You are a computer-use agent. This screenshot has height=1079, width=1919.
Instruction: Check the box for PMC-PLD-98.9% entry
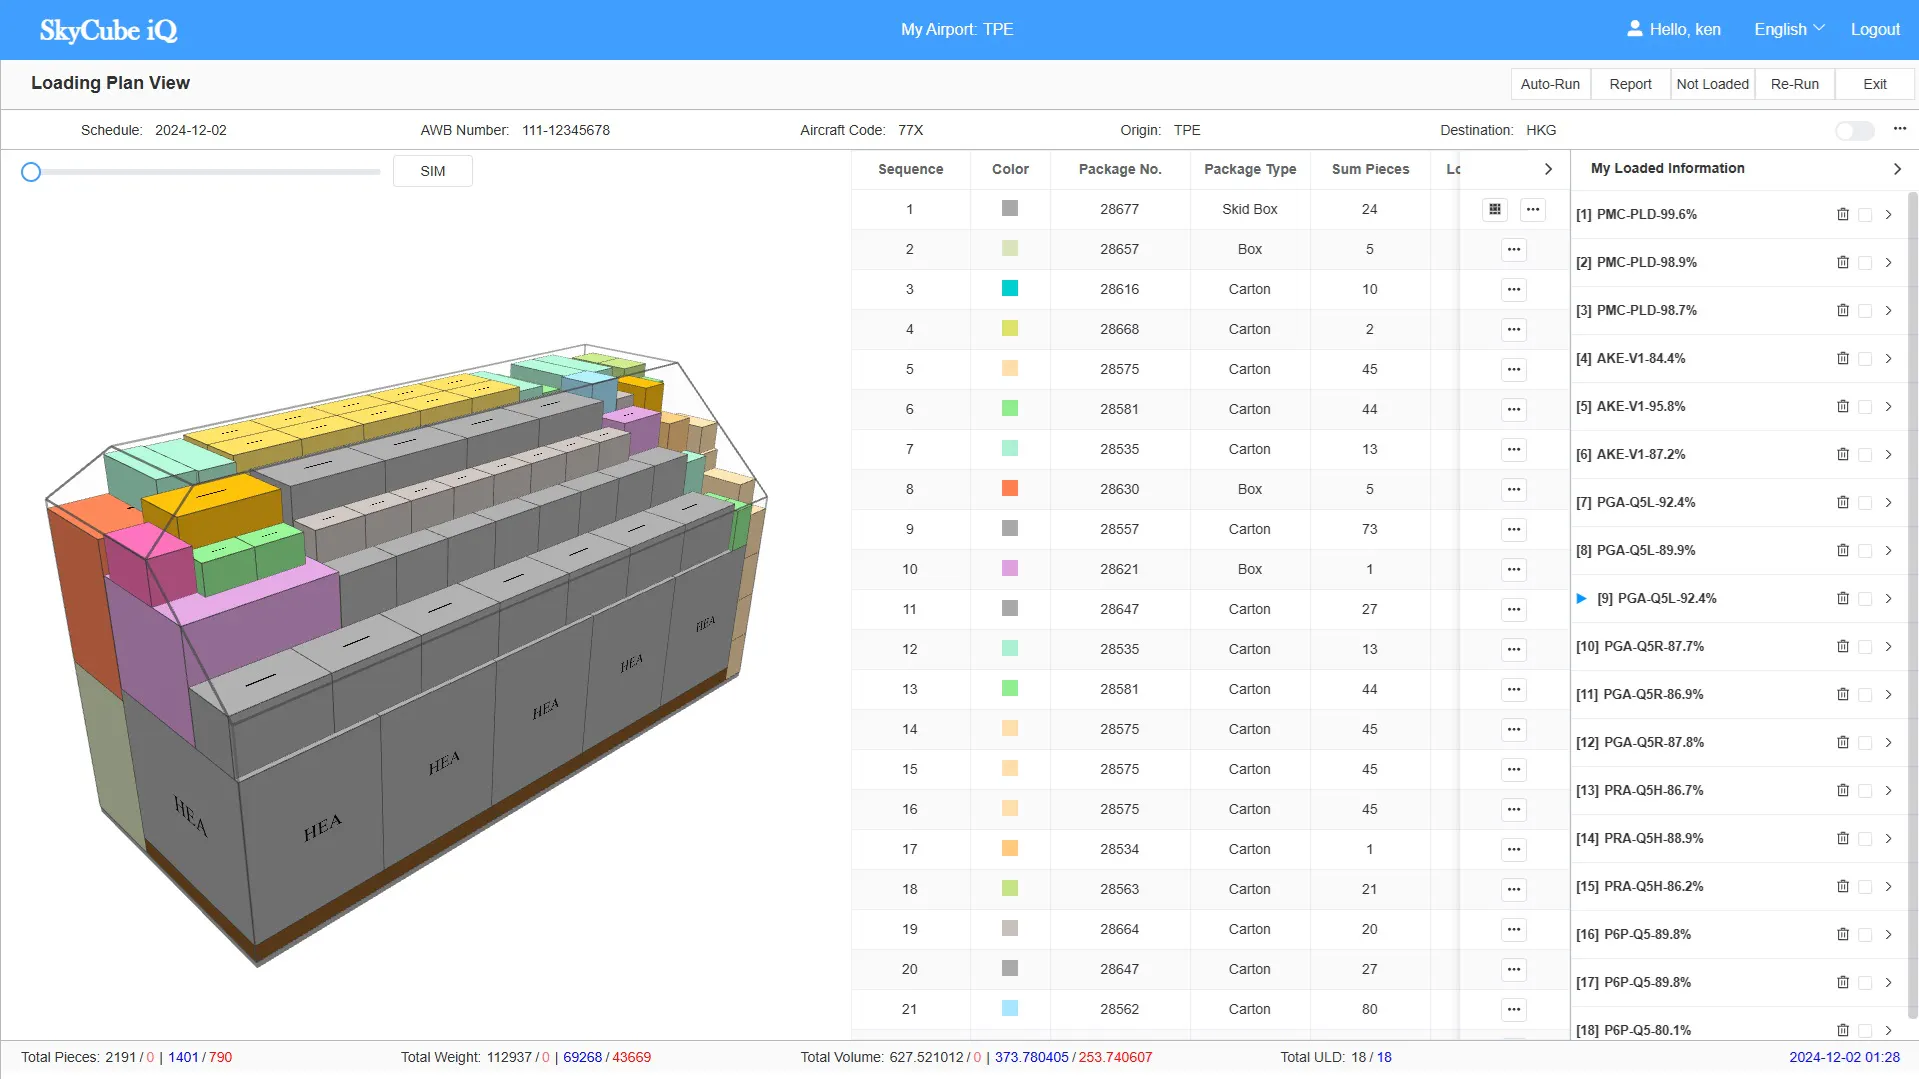(x=1865, y=263)
